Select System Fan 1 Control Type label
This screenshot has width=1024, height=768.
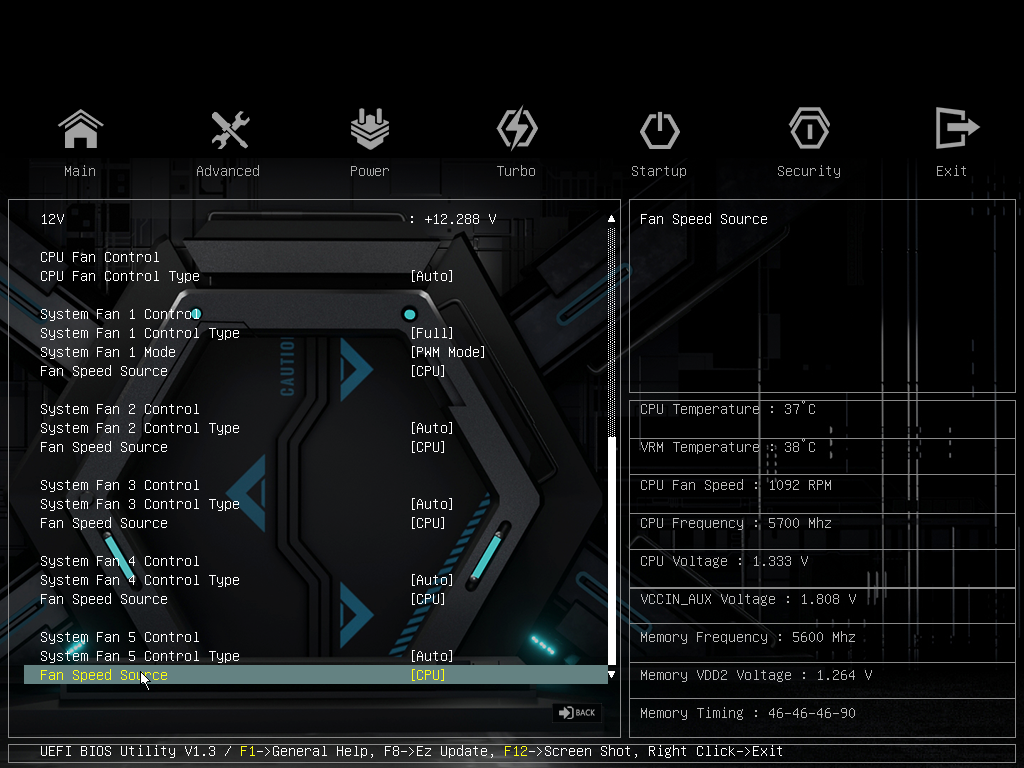140,333
